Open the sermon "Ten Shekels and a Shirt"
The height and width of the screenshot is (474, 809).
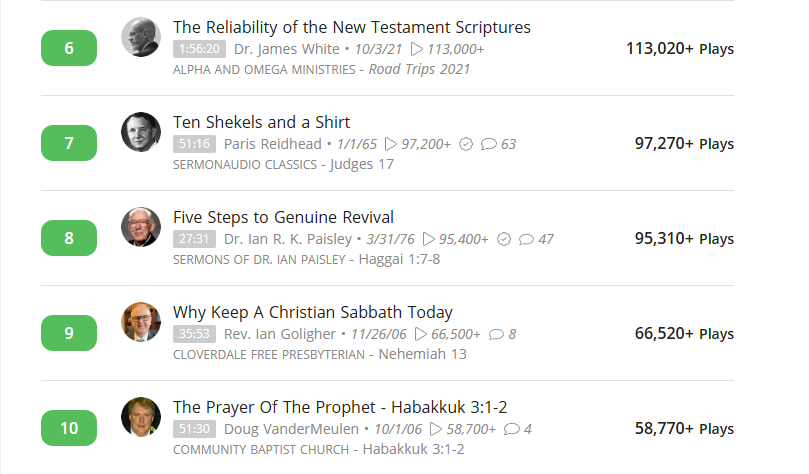pyautogui.click(x=261, y=122)
